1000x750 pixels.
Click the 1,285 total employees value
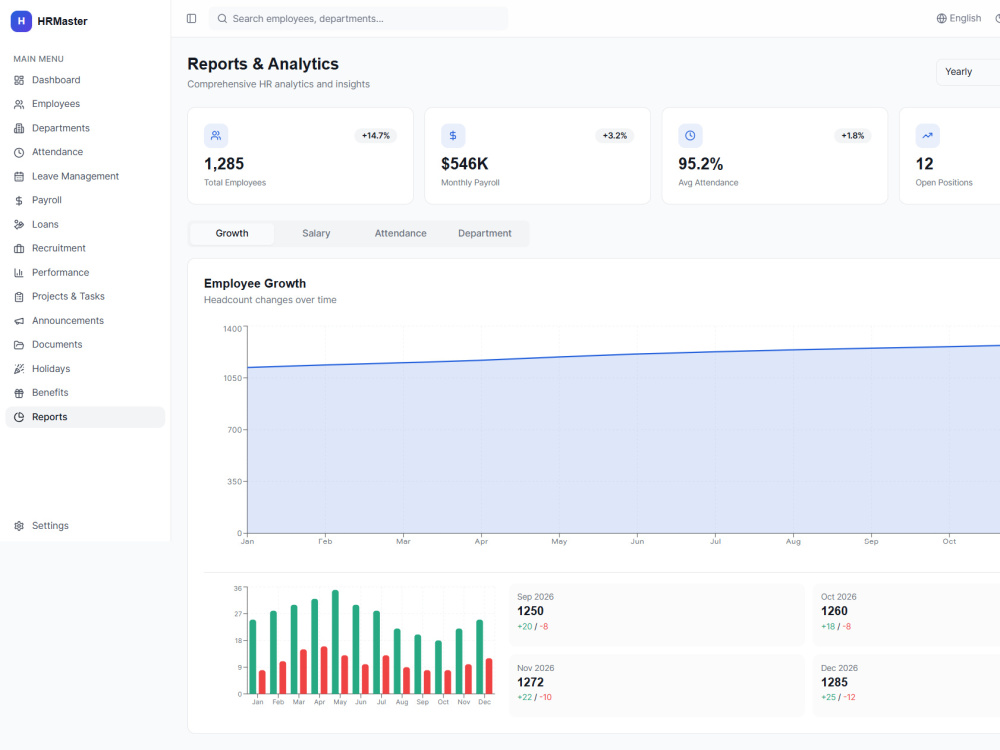(224, 164)
